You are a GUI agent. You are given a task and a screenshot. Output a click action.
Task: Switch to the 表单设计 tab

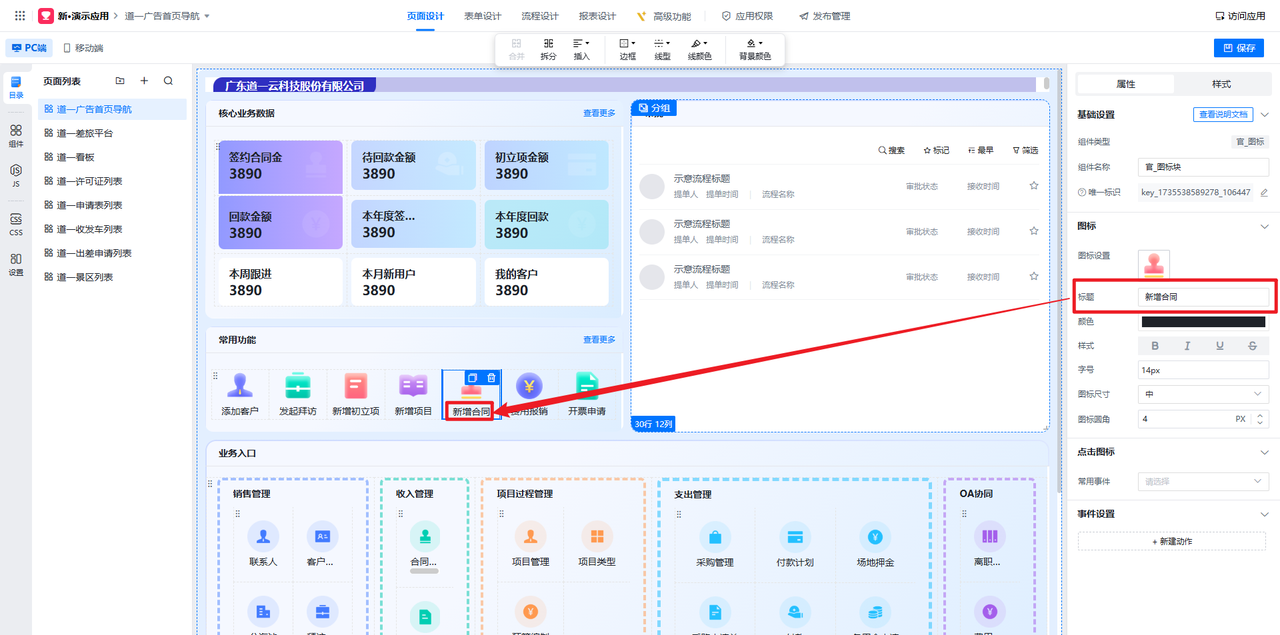click(482, 16)
